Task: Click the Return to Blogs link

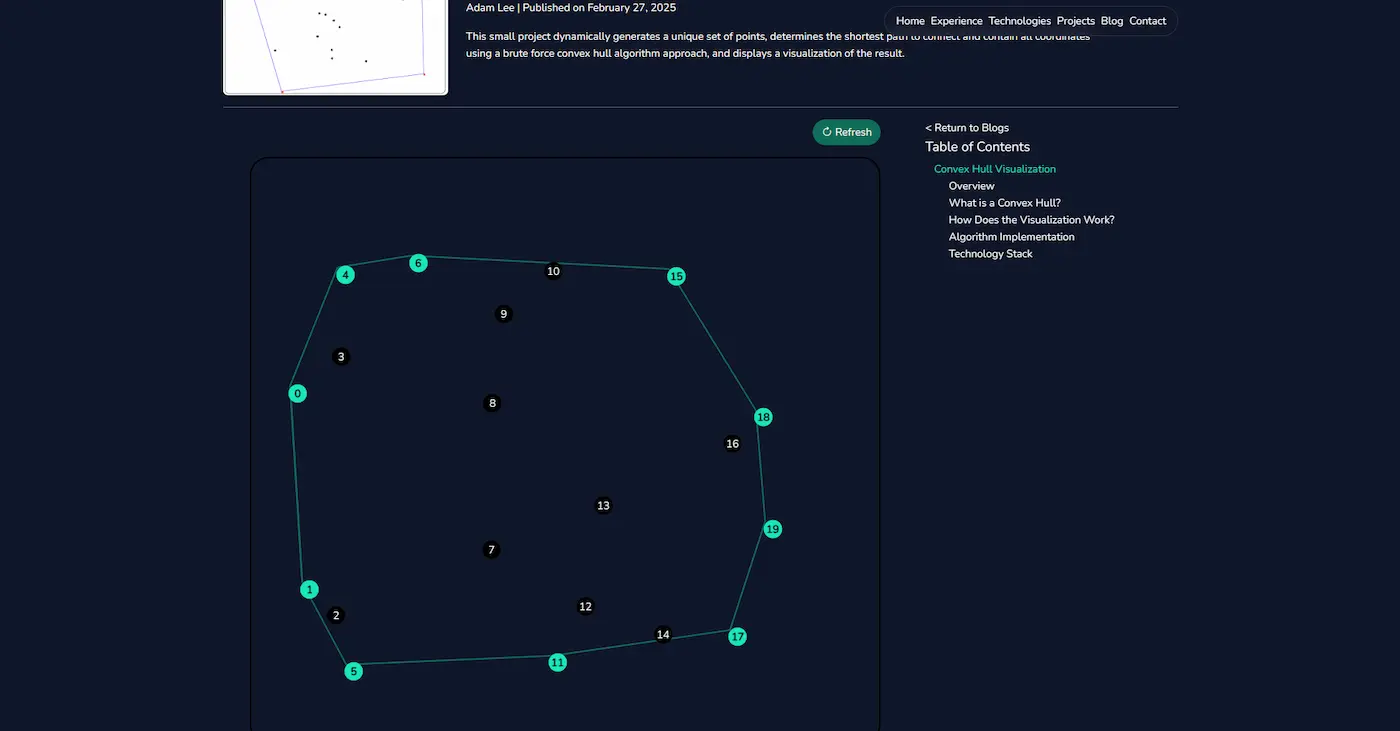Action: pyautogui.click(x=967, y=128)
